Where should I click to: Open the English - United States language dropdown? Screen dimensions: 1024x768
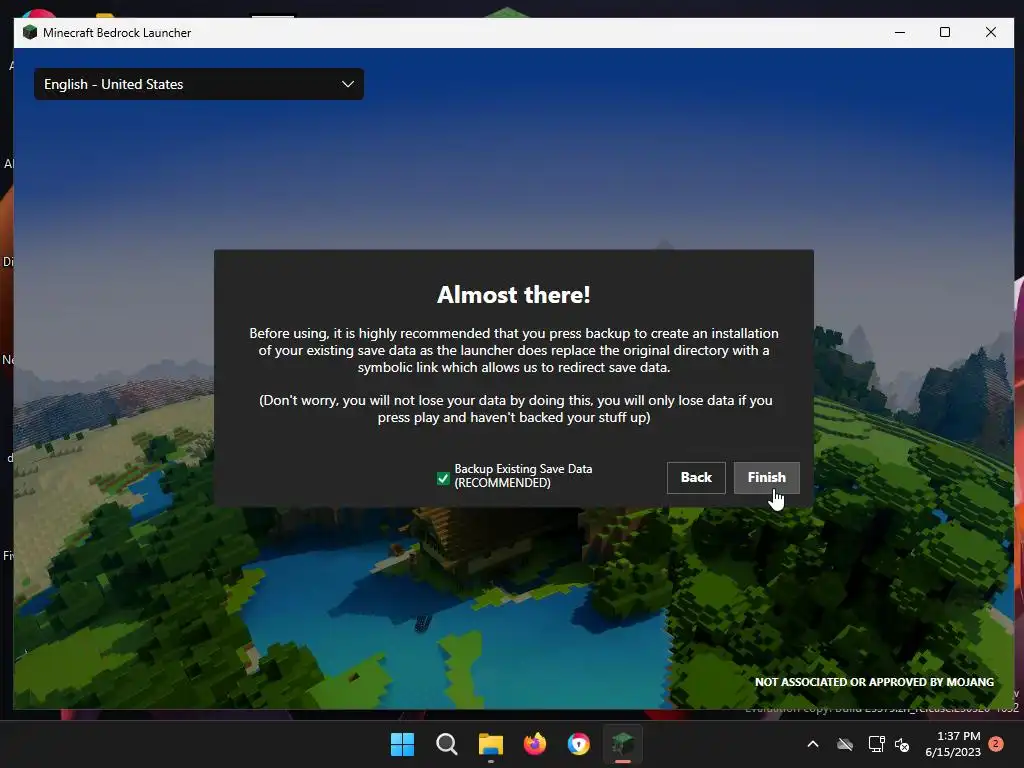199,84
